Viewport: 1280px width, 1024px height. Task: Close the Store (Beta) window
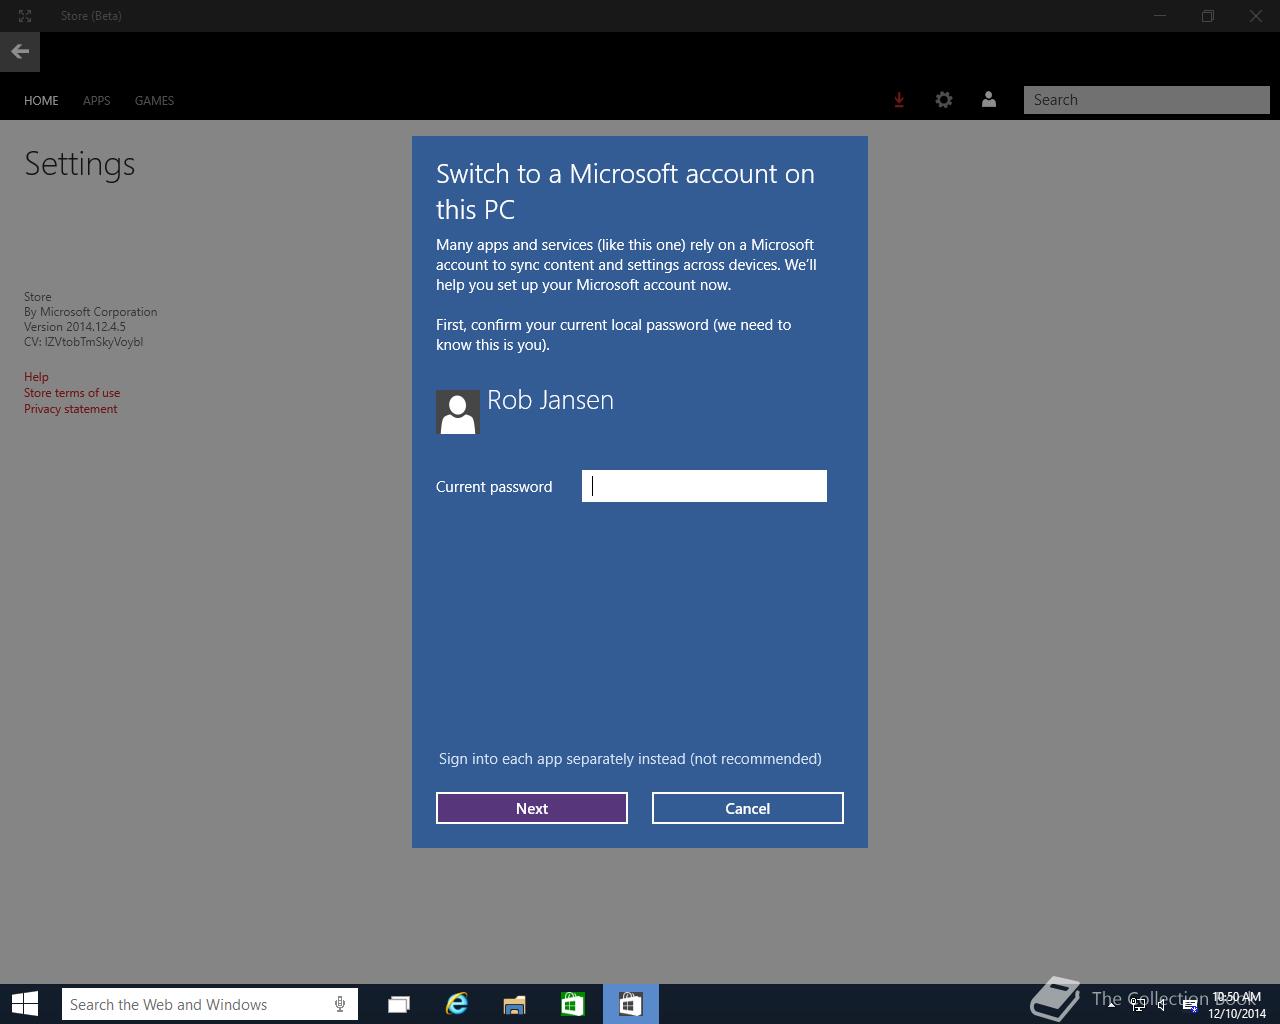pyautogui.click(x=1256, y=16)
